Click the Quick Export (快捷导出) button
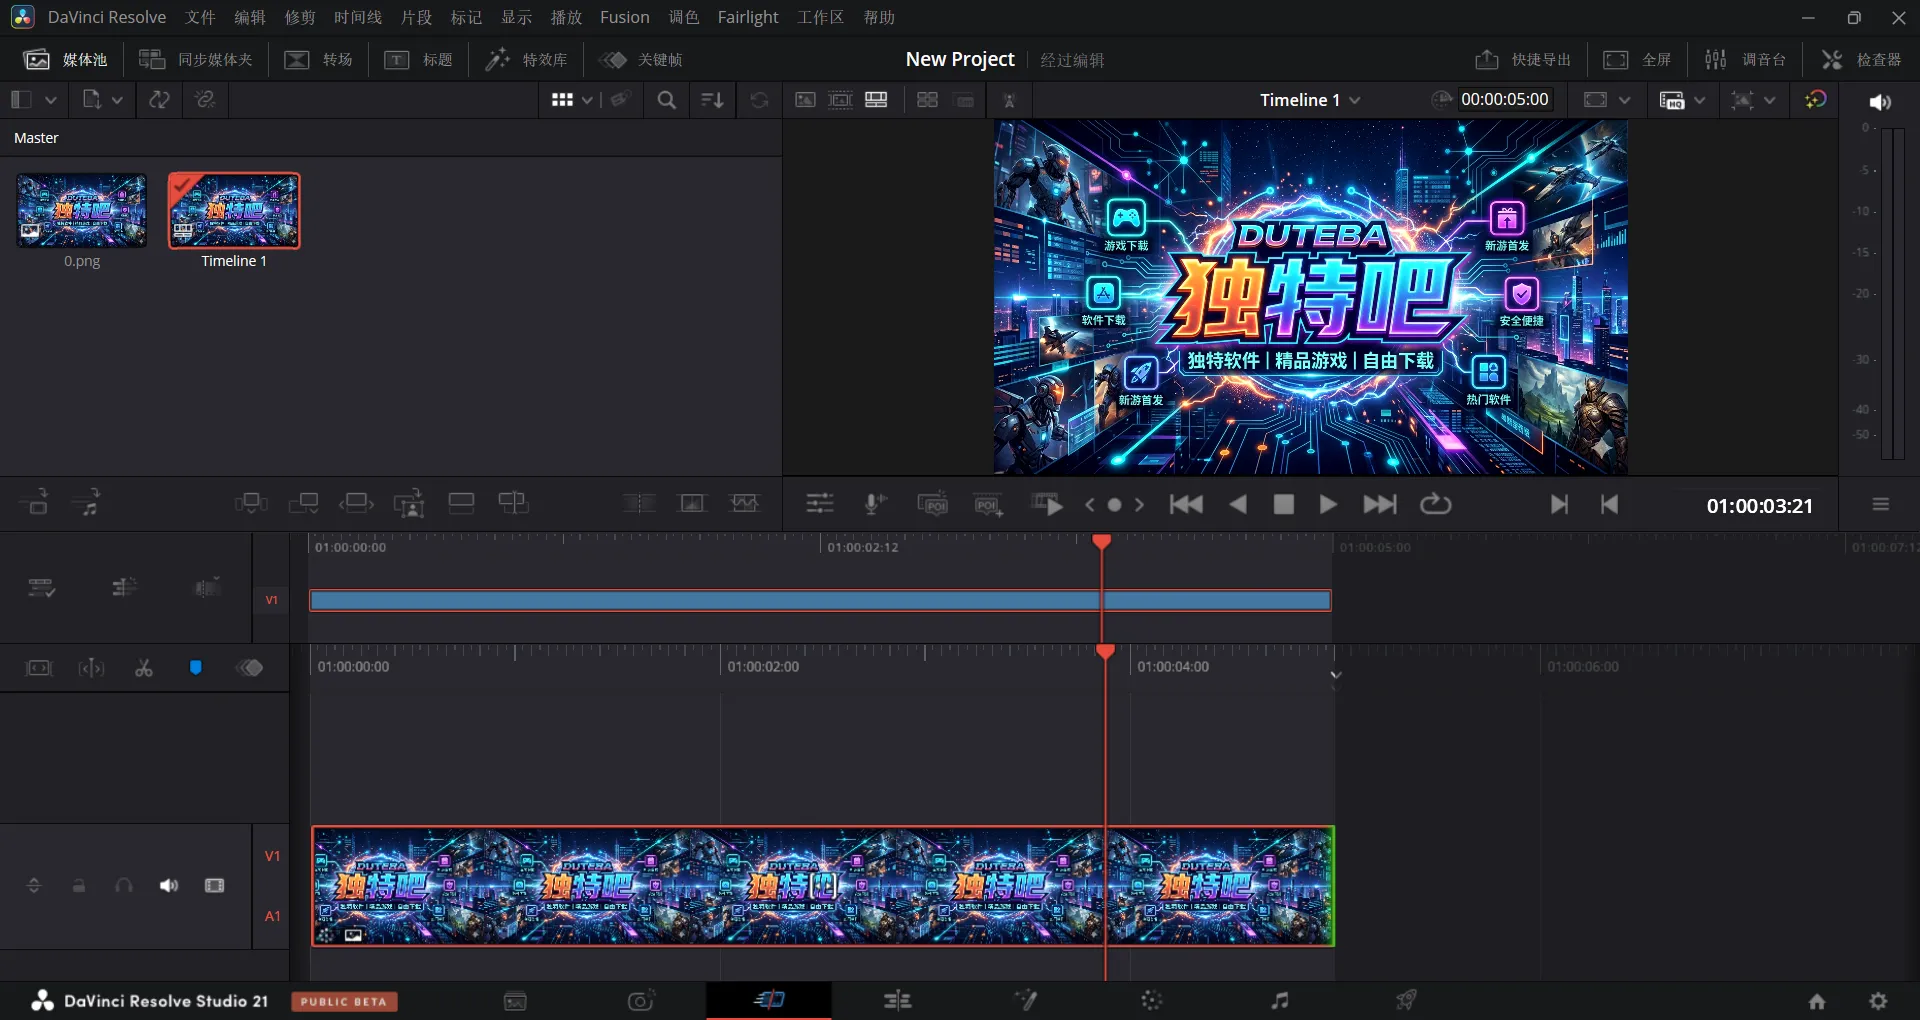The width and height of the screenshot is (1920, 1020). point(1523,60)
